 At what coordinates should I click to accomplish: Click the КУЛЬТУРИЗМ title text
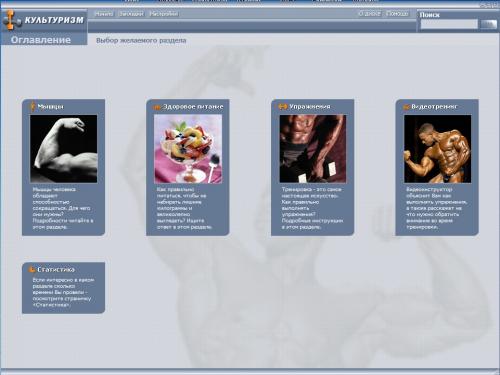pyautogui.click(x=54, y=20)
